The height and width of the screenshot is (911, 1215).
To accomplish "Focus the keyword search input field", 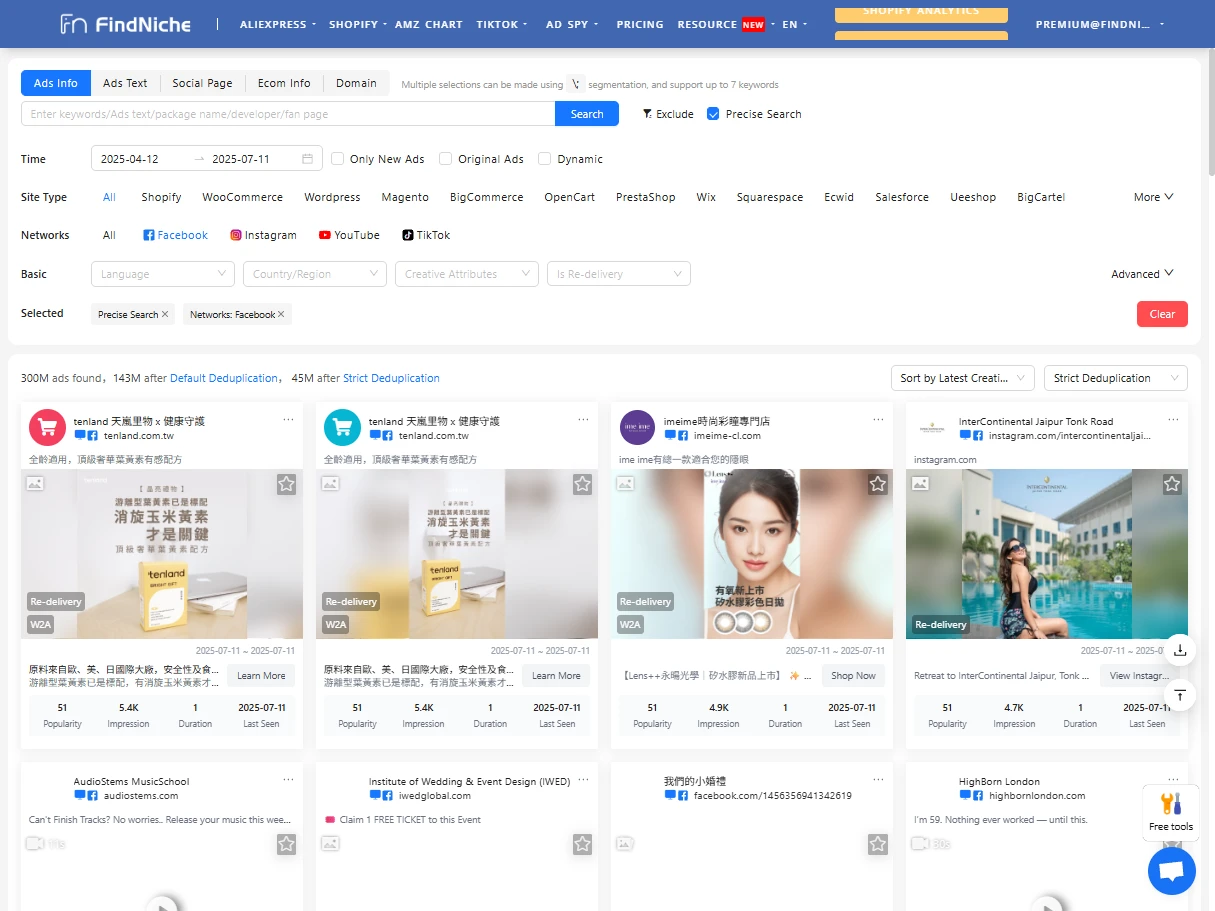I will click(288, 114).
